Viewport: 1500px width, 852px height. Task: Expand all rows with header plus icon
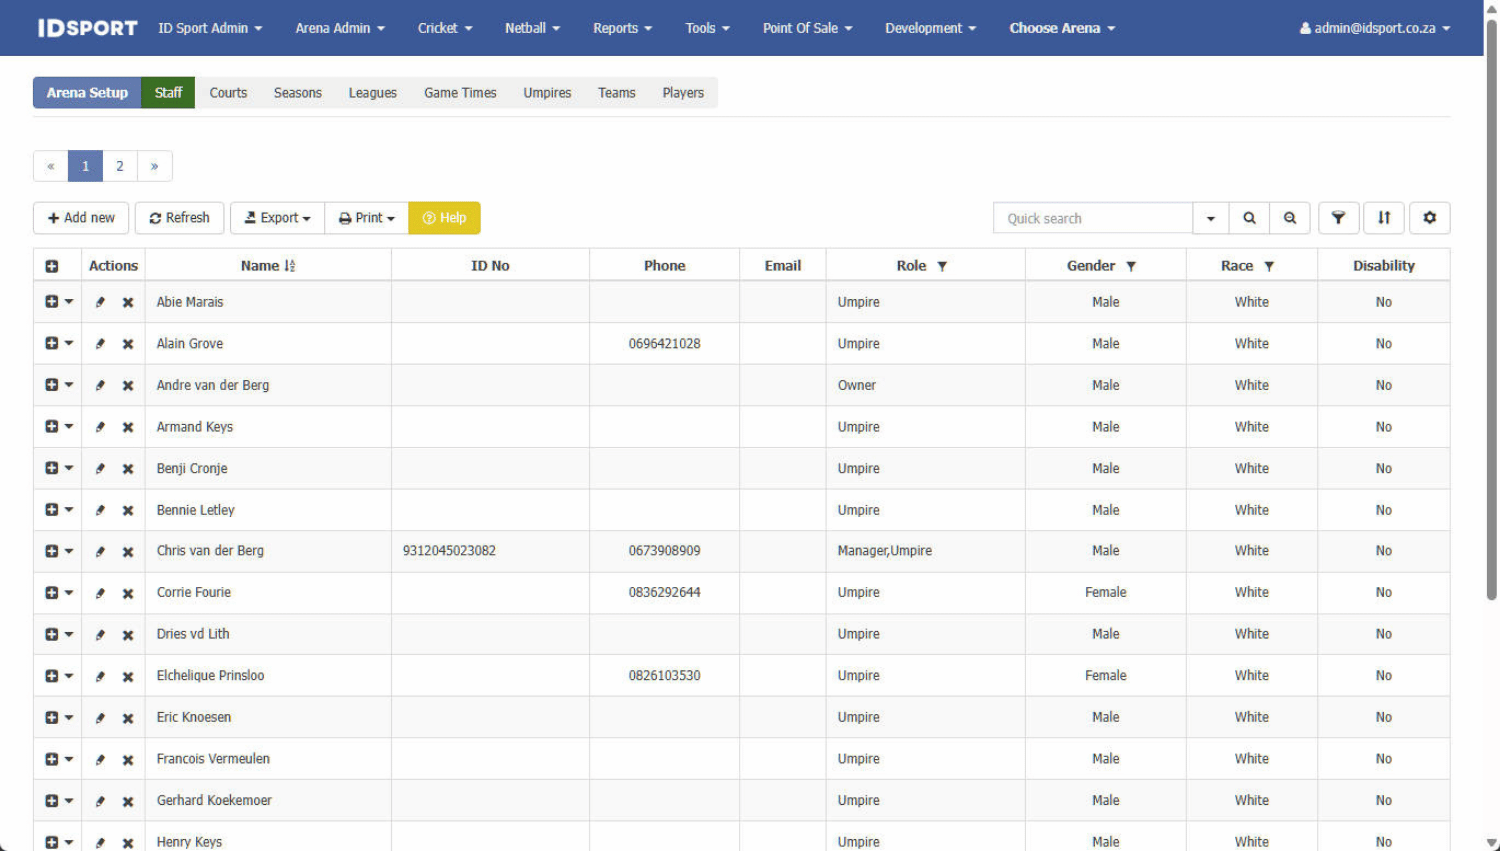pyautogui.click(x=52, y=266)
